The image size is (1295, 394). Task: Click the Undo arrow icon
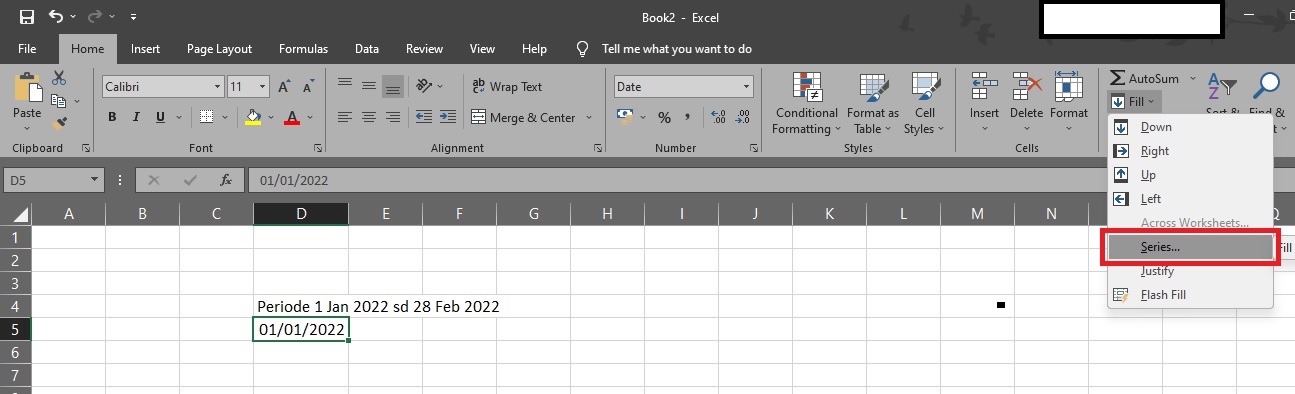[56, 17]
